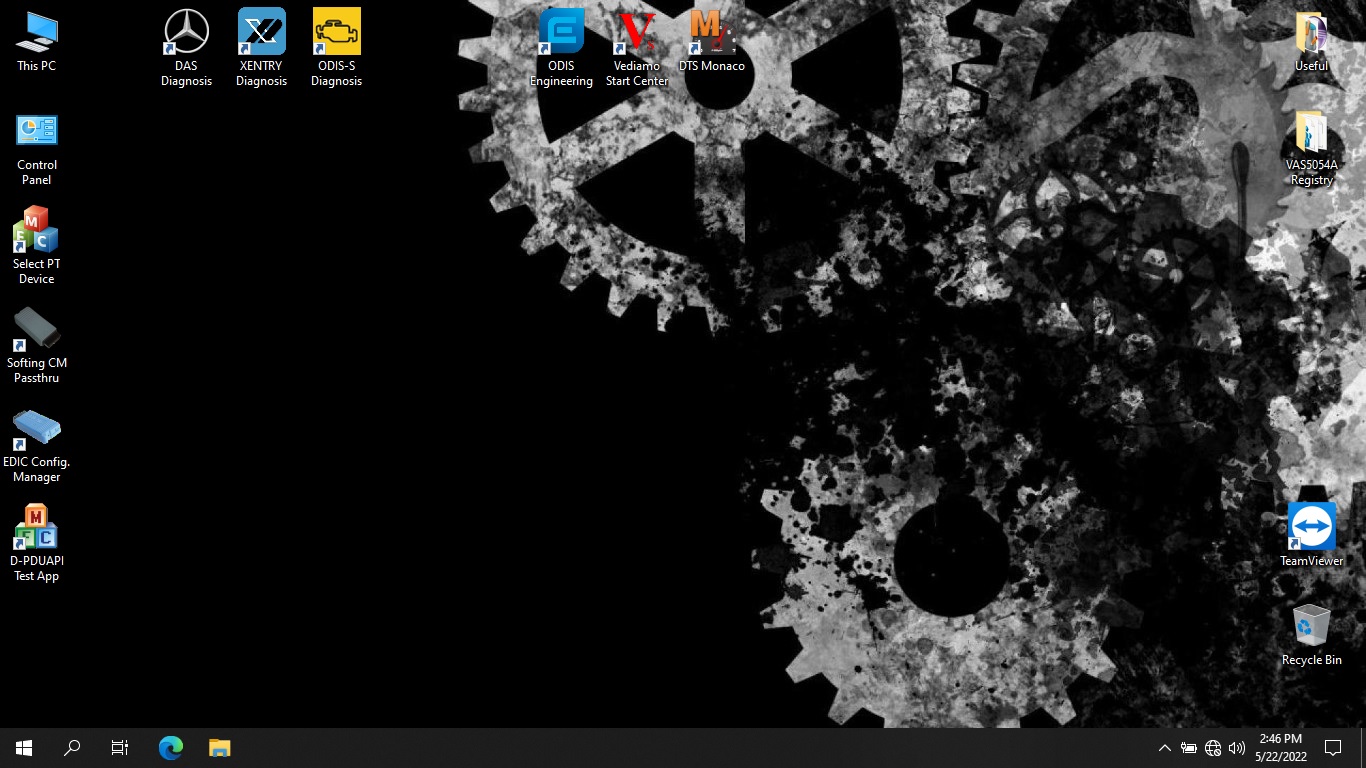This screenshot has width=1366, height=768.
Task: Open the taskbar clock and calendar
Action: pyautogui.click(x=1280, y=748)
